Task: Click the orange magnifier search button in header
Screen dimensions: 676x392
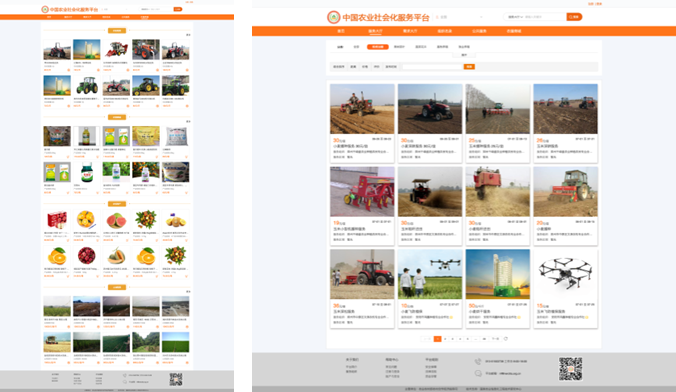Action: pyautogui.click(x=574, y=17)
